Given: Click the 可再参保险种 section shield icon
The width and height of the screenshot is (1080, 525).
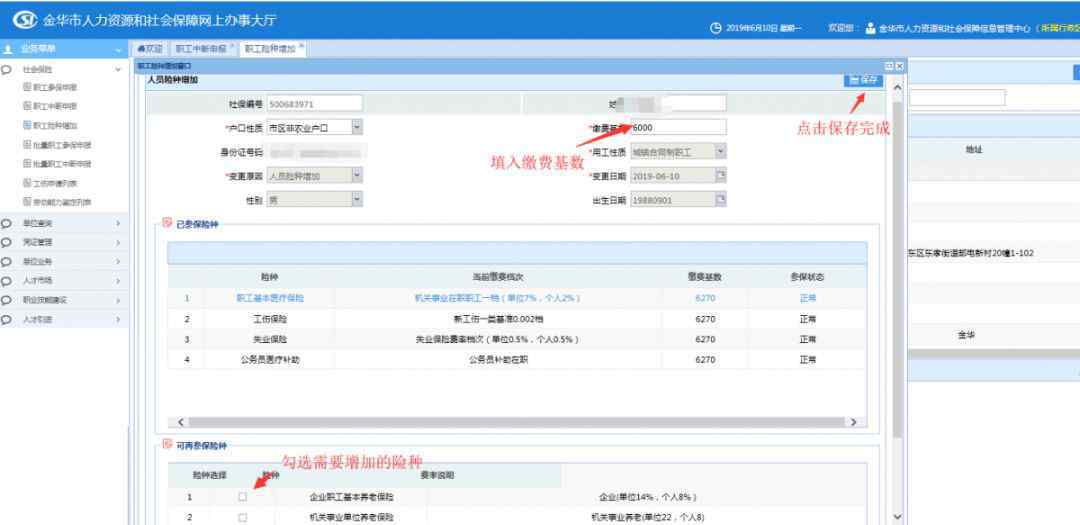Looking at the screenshot, I should coord(167,445).
